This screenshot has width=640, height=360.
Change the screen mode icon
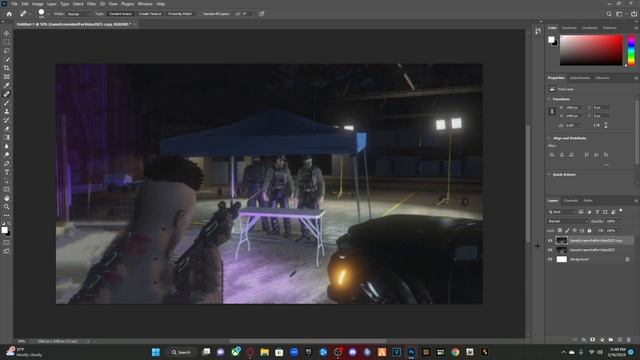coord(7,251)
